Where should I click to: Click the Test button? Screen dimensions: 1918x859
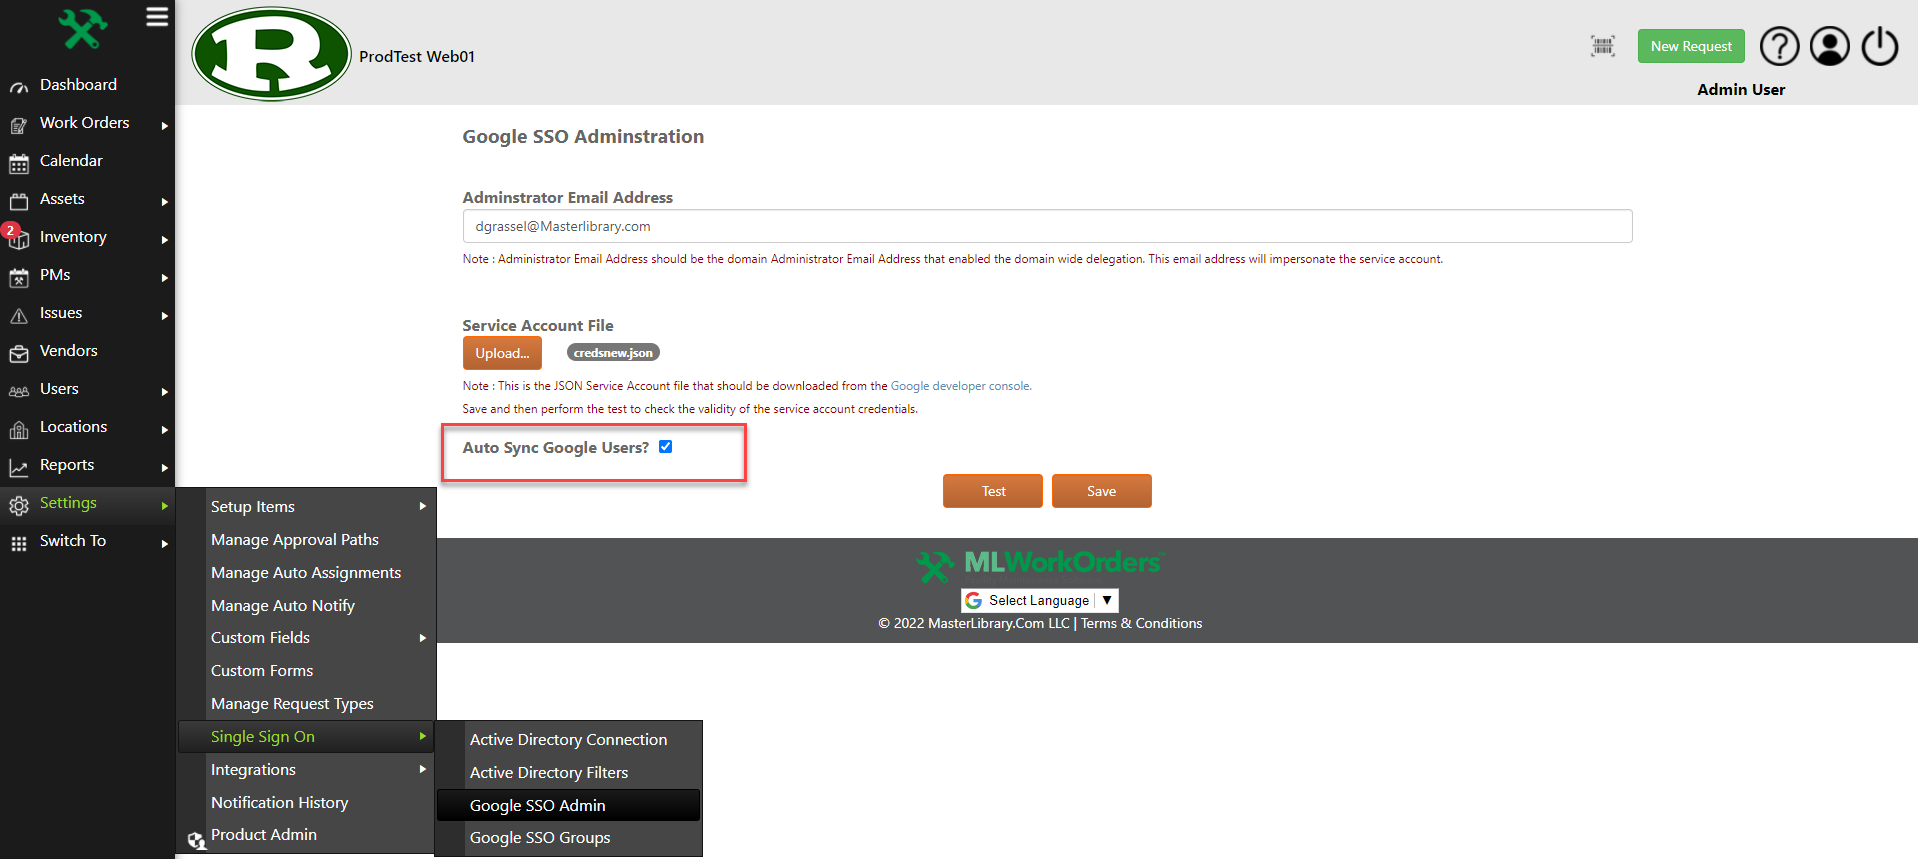tap(993, 491)
